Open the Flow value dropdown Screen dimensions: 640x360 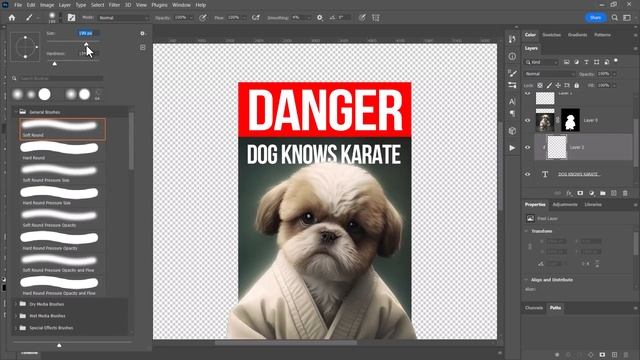(244, 18)
